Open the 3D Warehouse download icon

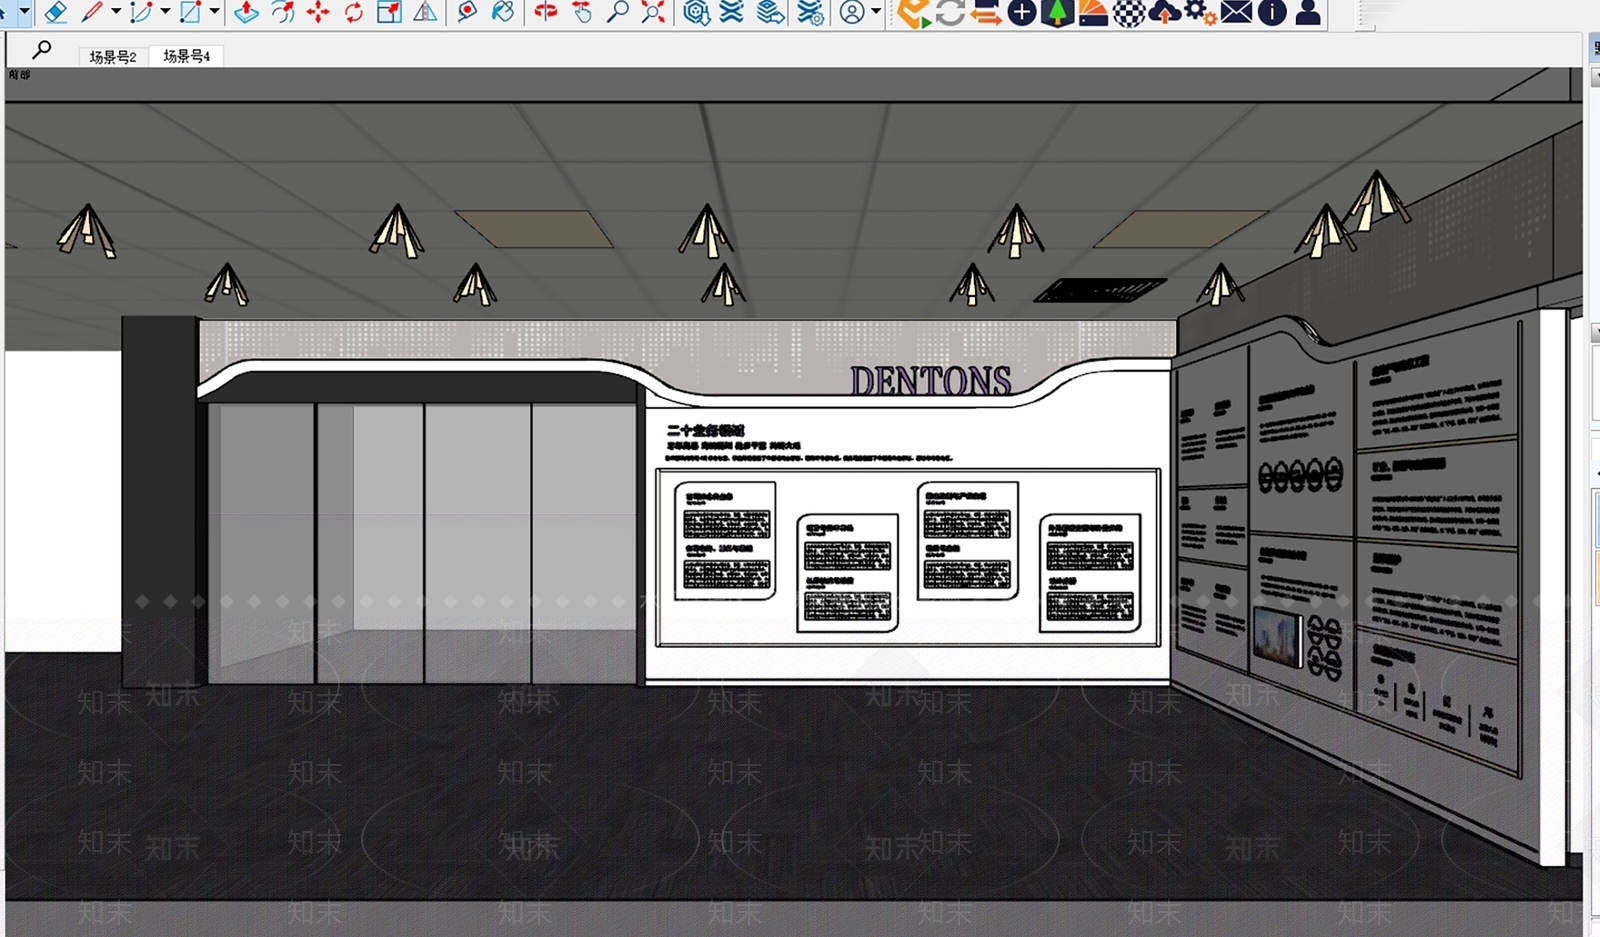697,12
